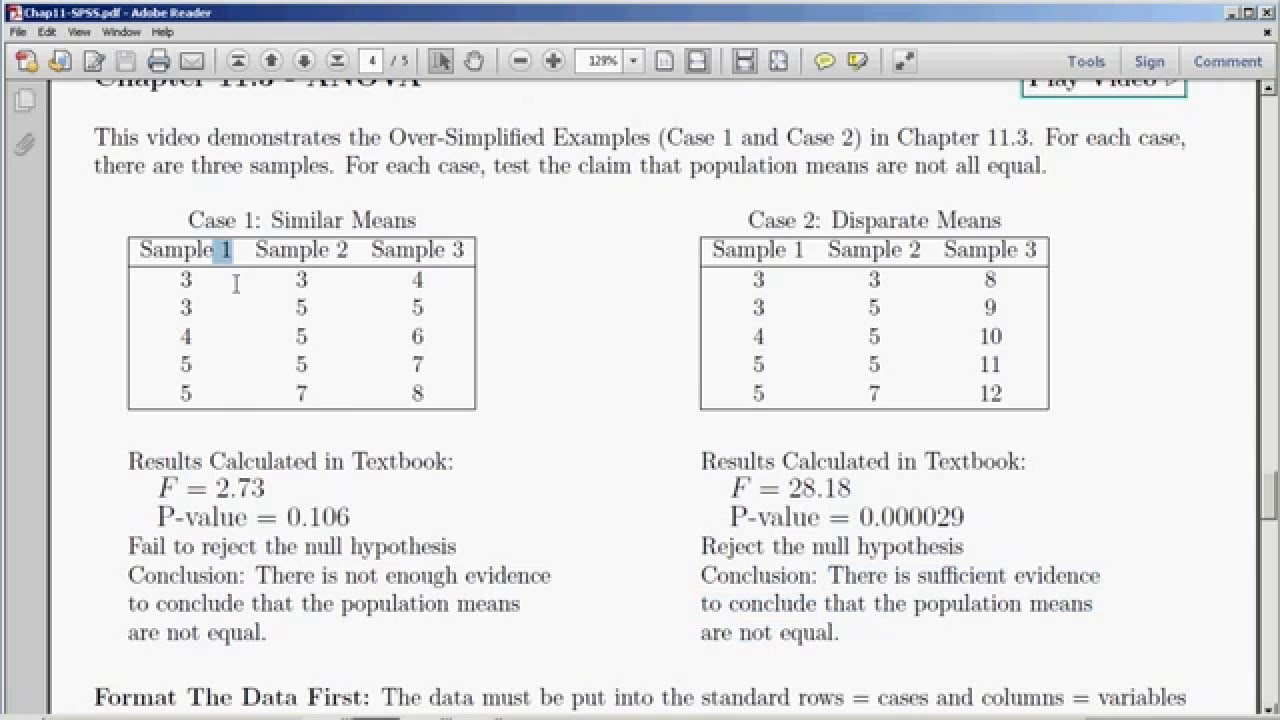Go to next page arrow
This screenshot has height=720, width=1280.
tap(304, 61)
